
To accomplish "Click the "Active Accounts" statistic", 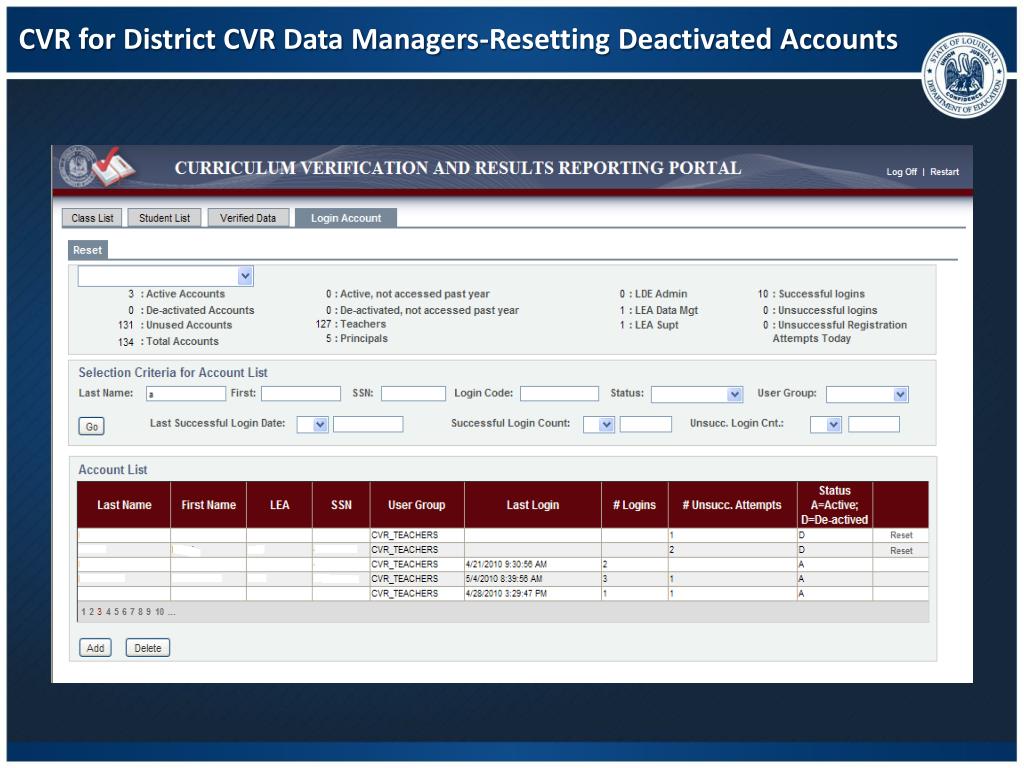I will point(177,294).
